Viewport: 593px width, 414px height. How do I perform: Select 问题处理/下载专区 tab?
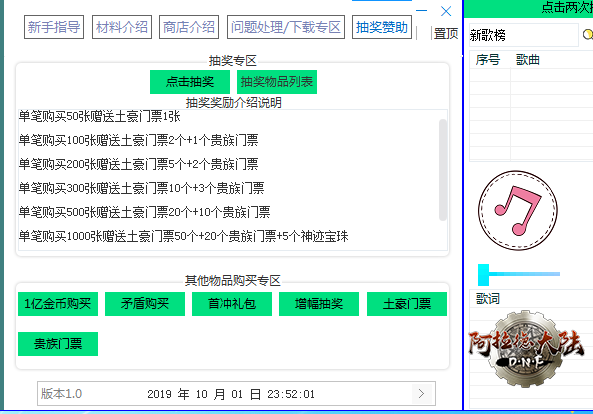coord(286,27)
